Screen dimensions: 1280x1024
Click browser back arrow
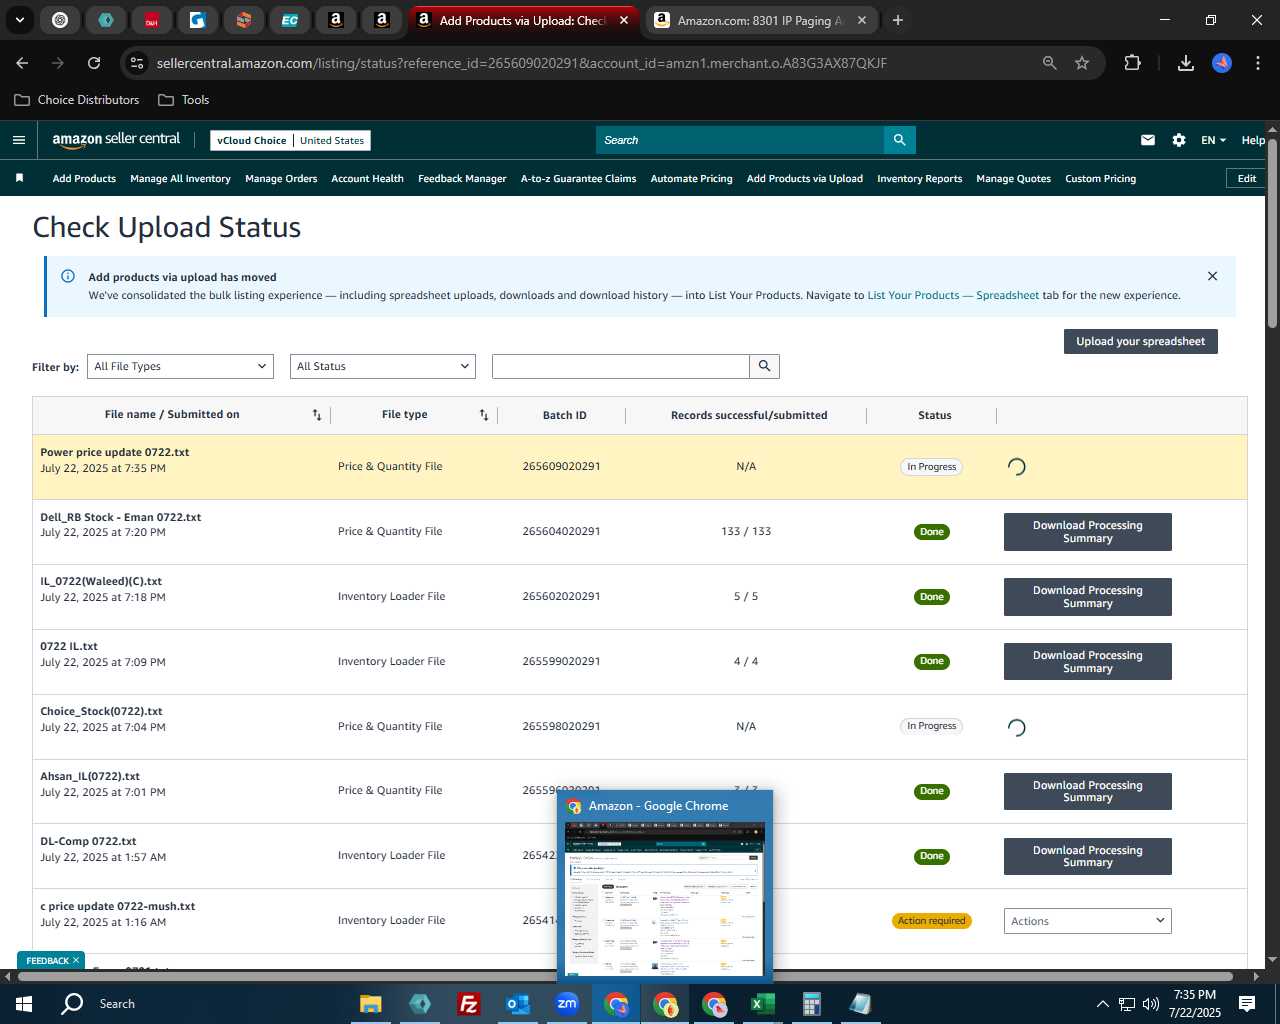click(x=22, y=63)
